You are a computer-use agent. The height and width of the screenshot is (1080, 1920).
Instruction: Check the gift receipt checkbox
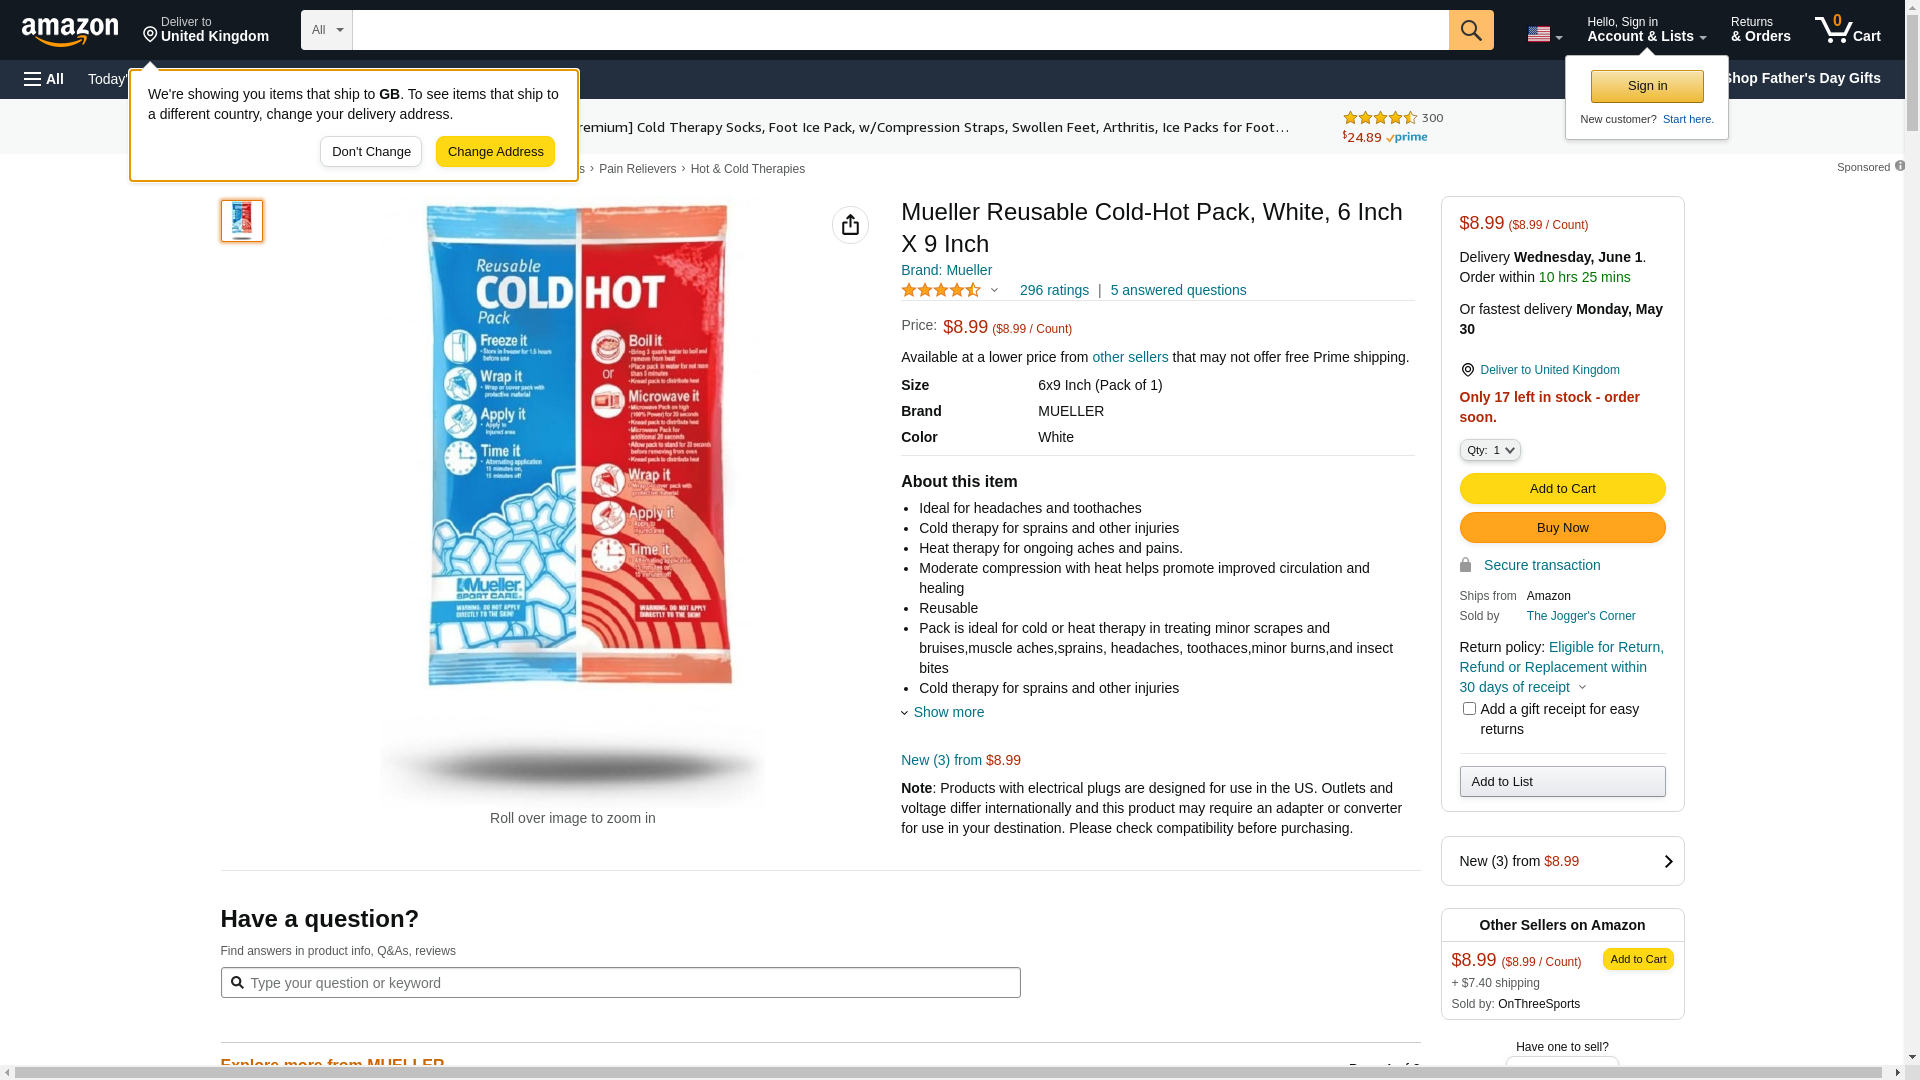pyautogui.click(x=1469, y=709)
